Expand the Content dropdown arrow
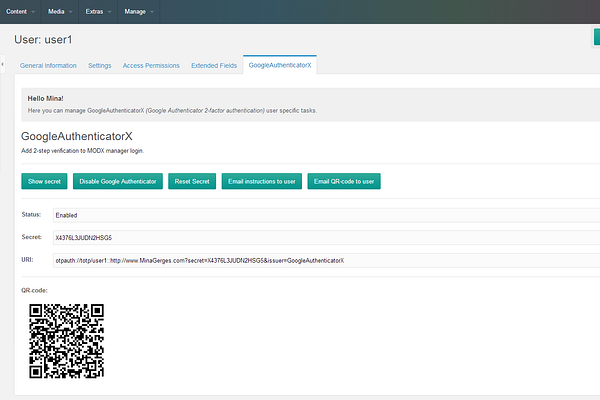 [x=33, y=12]
